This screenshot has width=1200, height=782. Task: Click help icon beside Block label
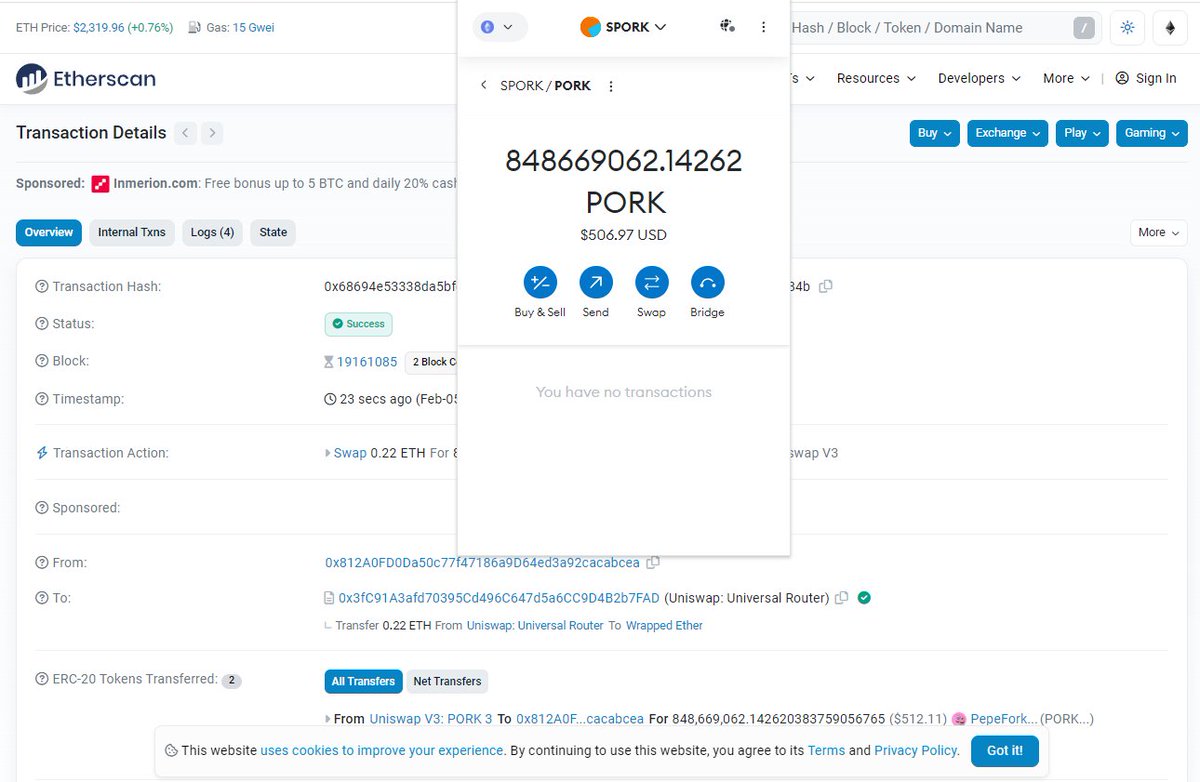[x=42, y=361]
